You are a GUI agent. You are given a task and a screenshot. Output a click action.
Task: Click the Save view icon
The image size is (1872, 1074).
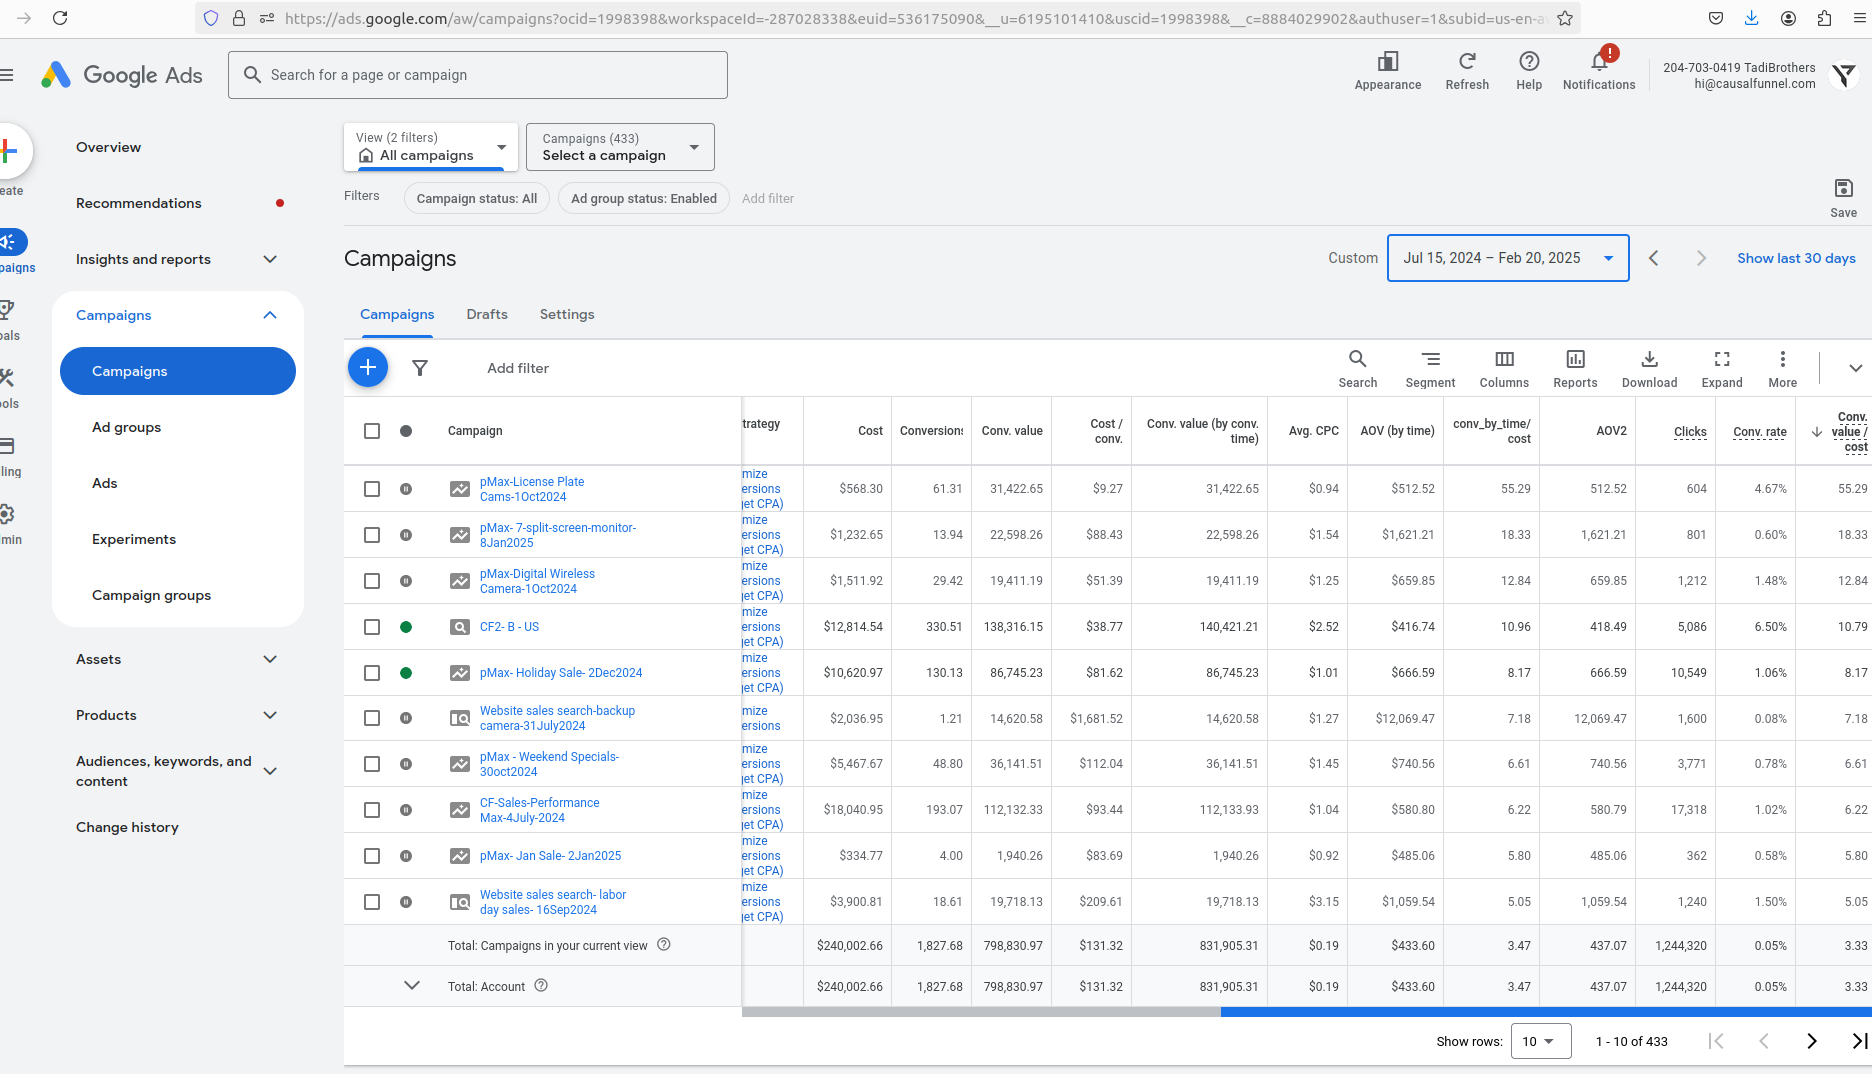(x=1843, y=189)
